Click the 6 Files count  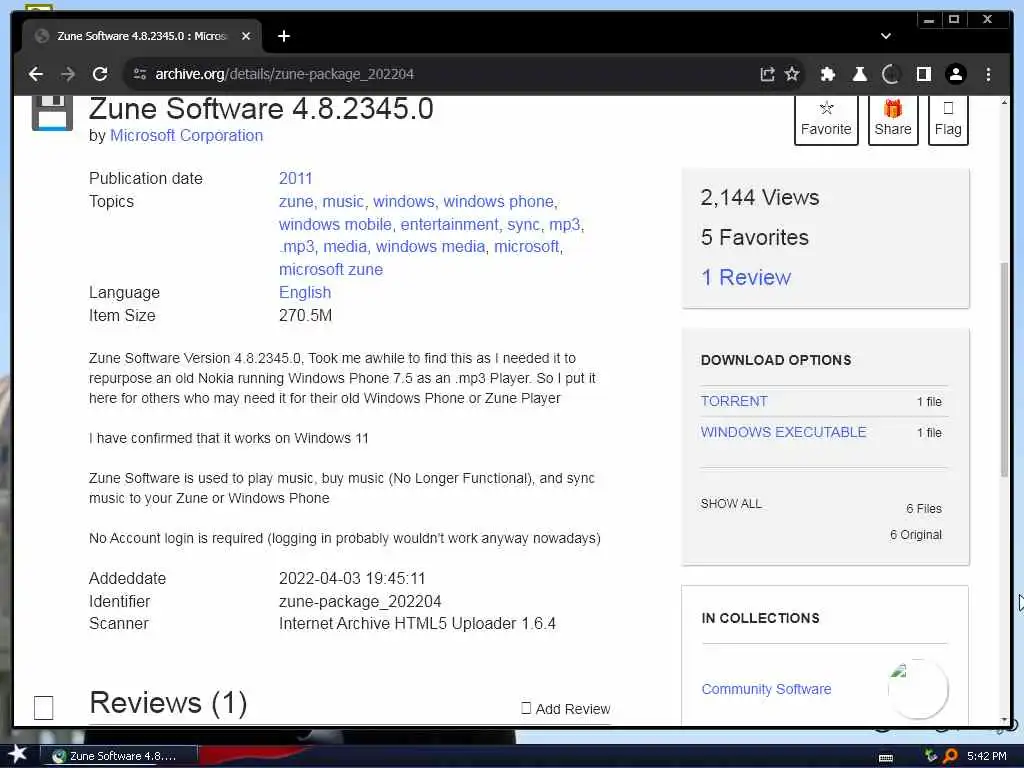(924, 509)
